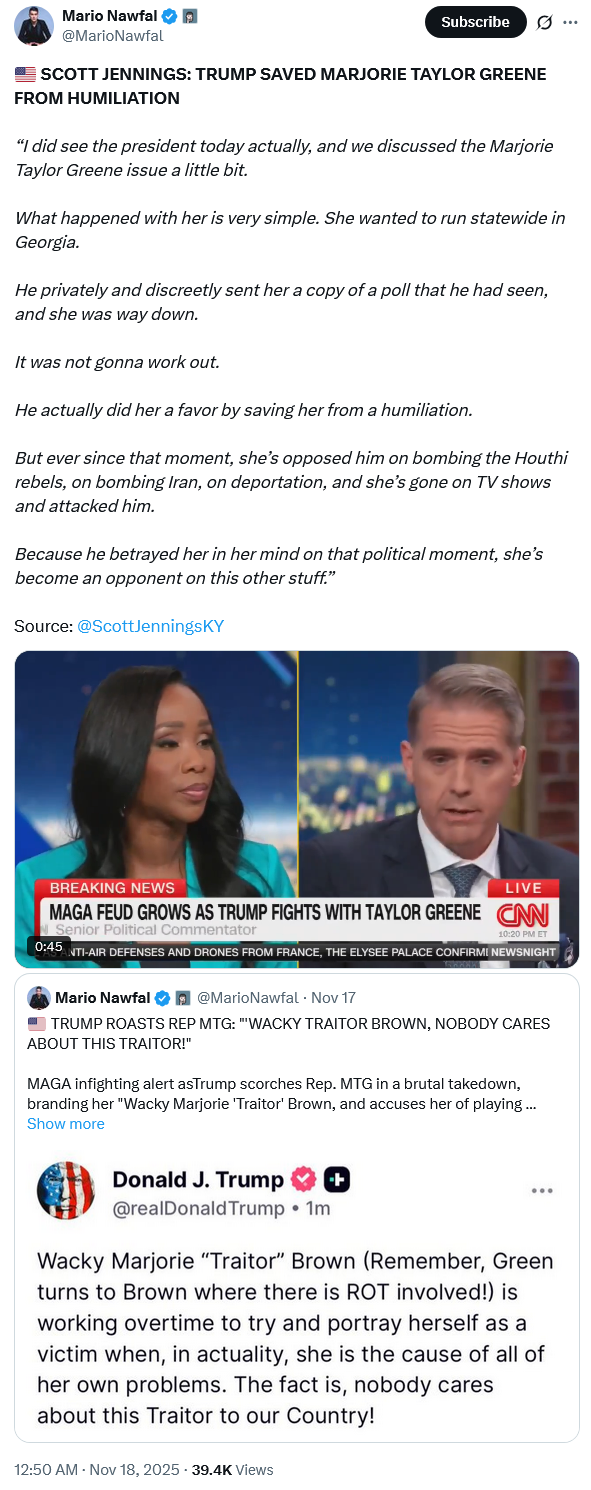The width and height of the screenshot is (591, 1490).
Task: Expand quoted post with Show more
Action: 65,1123
